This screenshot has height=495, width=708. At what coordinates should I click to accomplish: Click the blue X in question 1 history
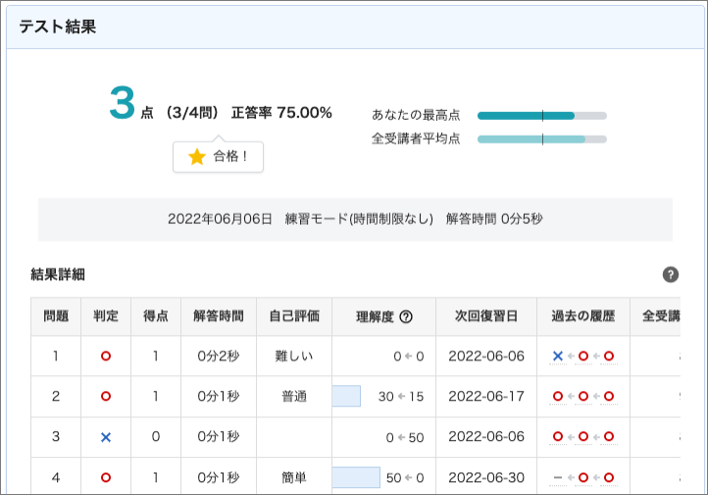point(557,356)
